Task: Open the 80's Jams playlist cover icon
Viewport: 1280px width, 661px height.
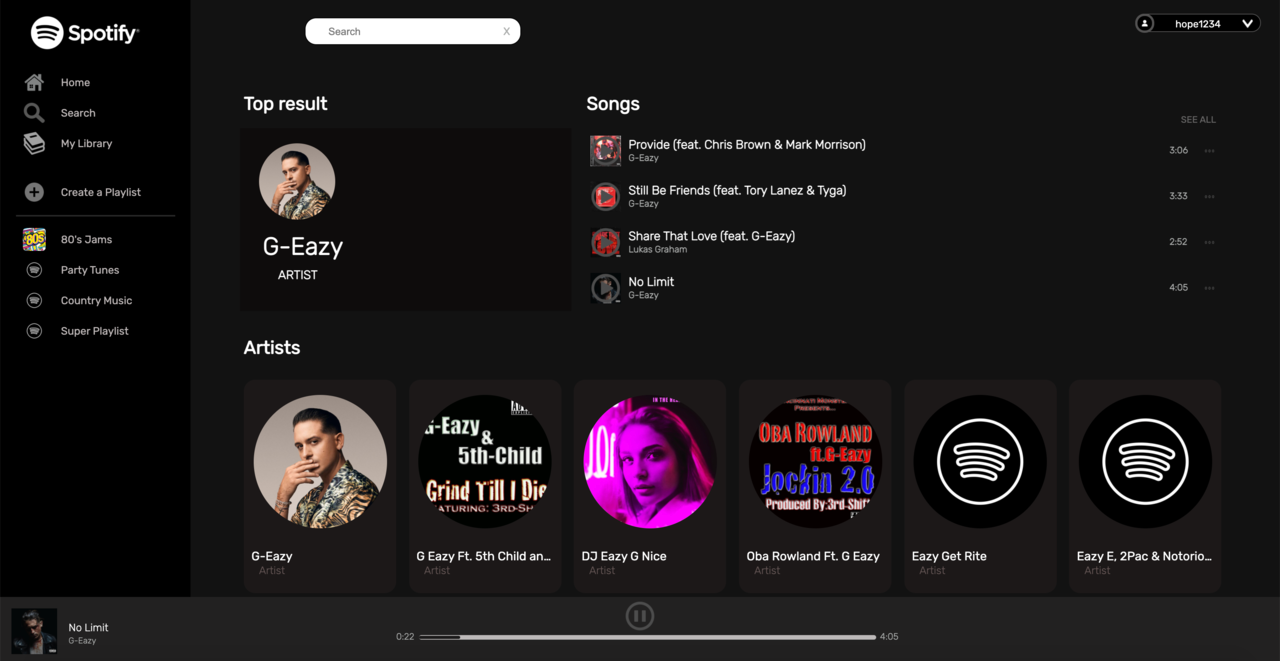Action: [x=34, y=239]
